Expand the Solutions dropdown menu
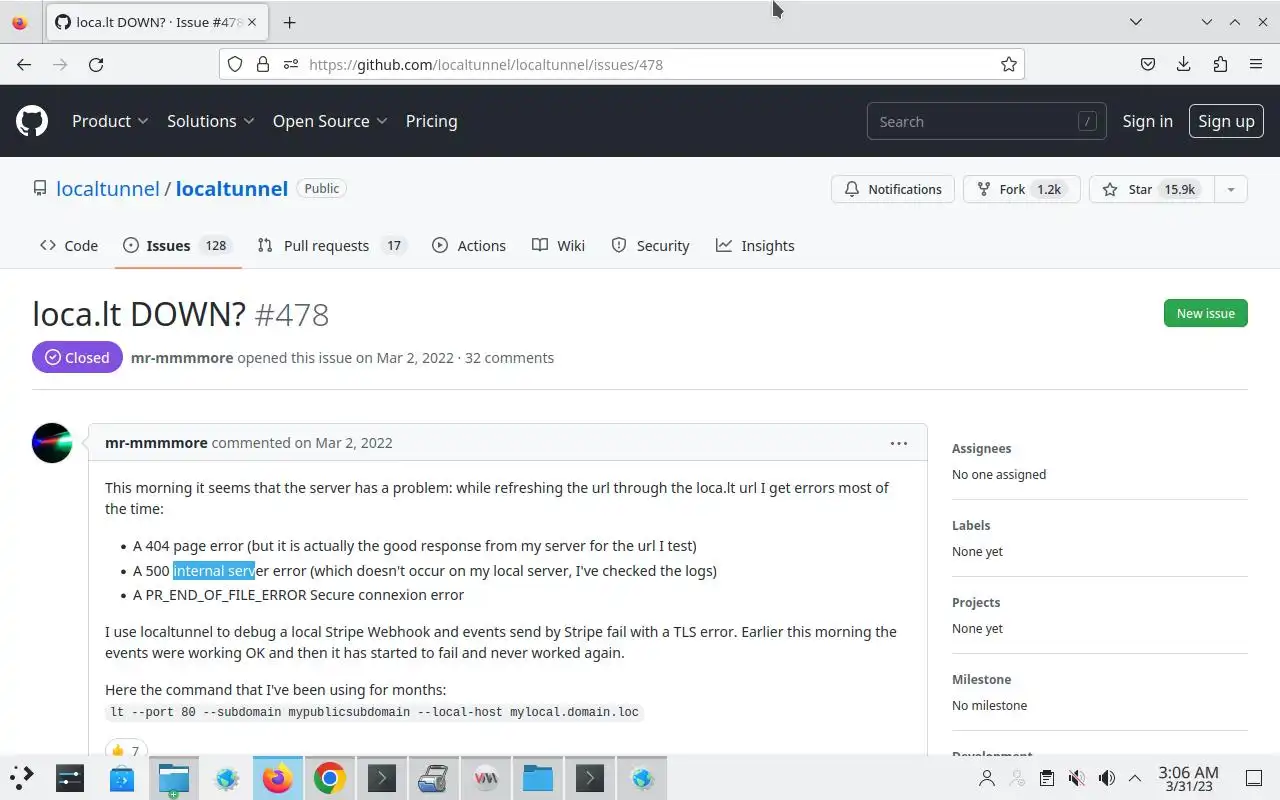Viewport: 1280px width, 800px height. point(211,121)
